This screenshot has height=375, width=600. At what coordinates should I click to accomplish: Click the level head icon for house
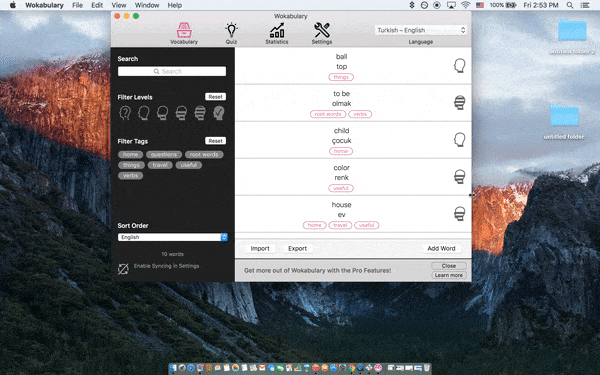(x=460, y=214)
